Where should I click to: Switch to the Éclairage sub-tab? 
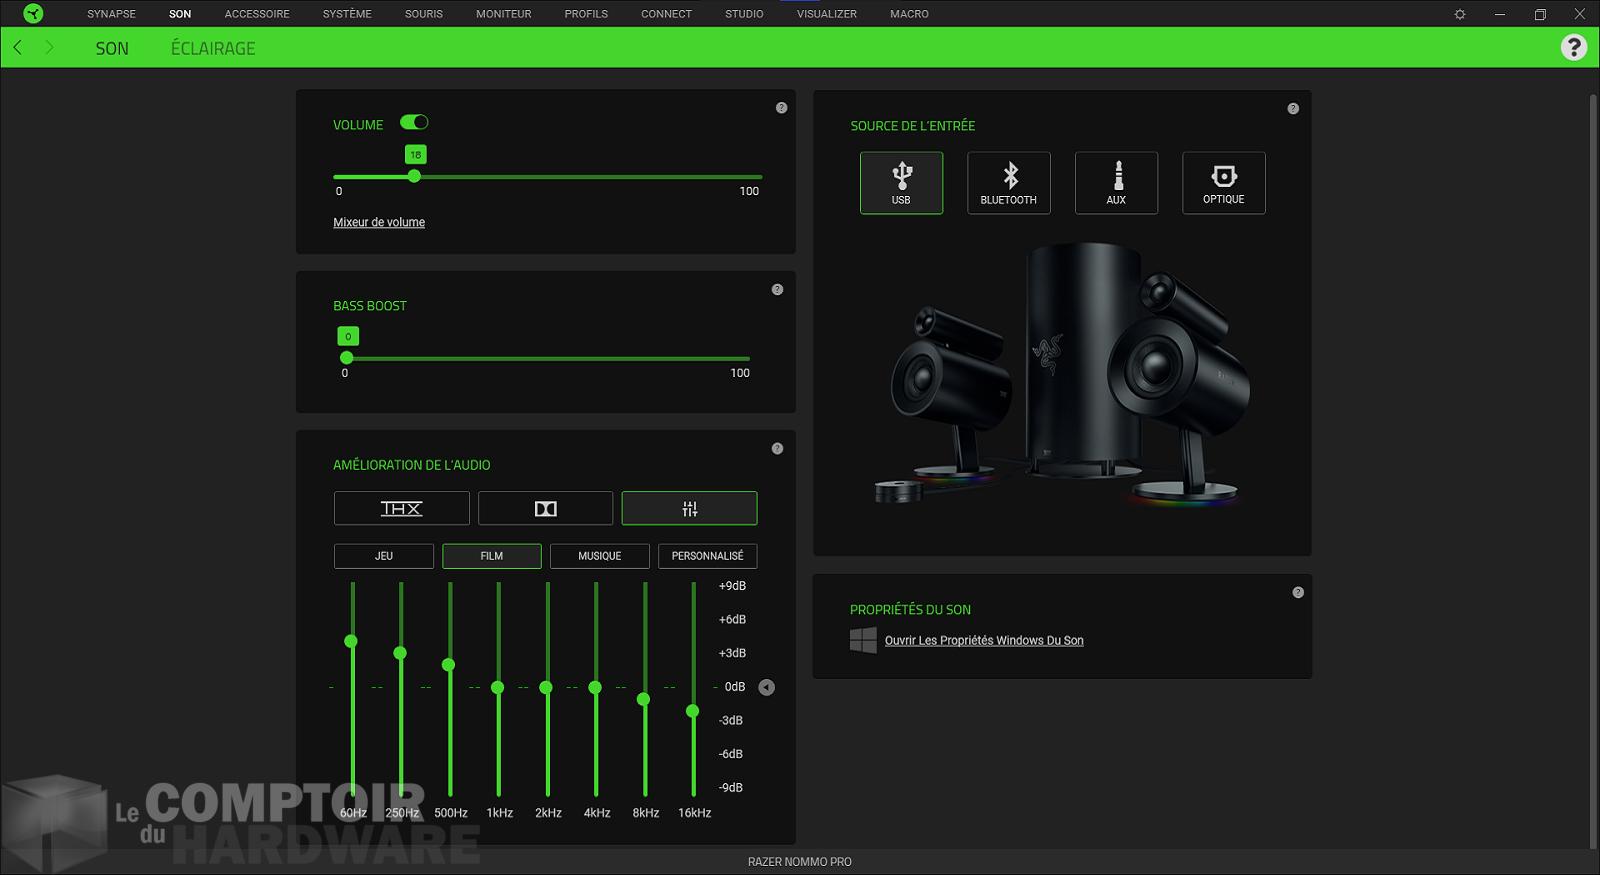tap(213, 48)
